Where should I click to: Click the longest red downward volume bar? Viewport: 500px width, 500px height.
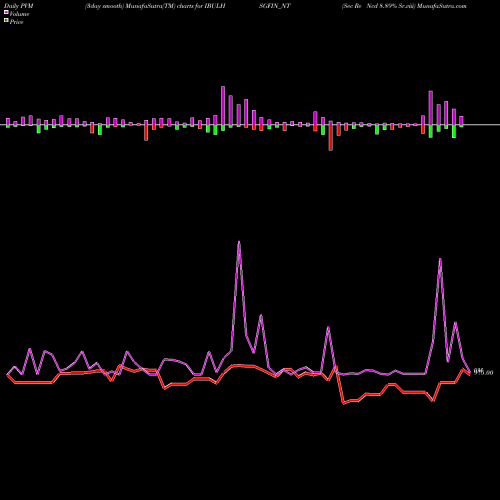tap(331, 138)
